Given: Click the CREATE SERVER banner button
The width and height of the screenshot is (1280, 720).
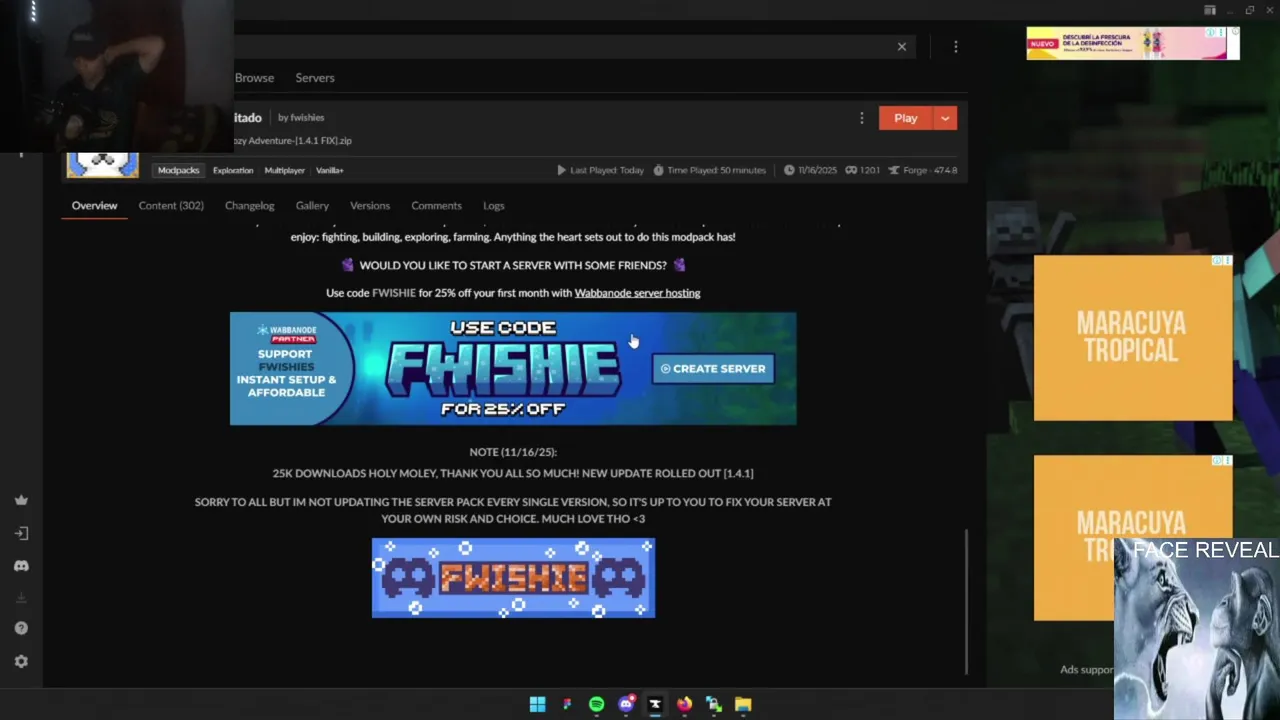Looking at the screenshot, I should 713,369.
